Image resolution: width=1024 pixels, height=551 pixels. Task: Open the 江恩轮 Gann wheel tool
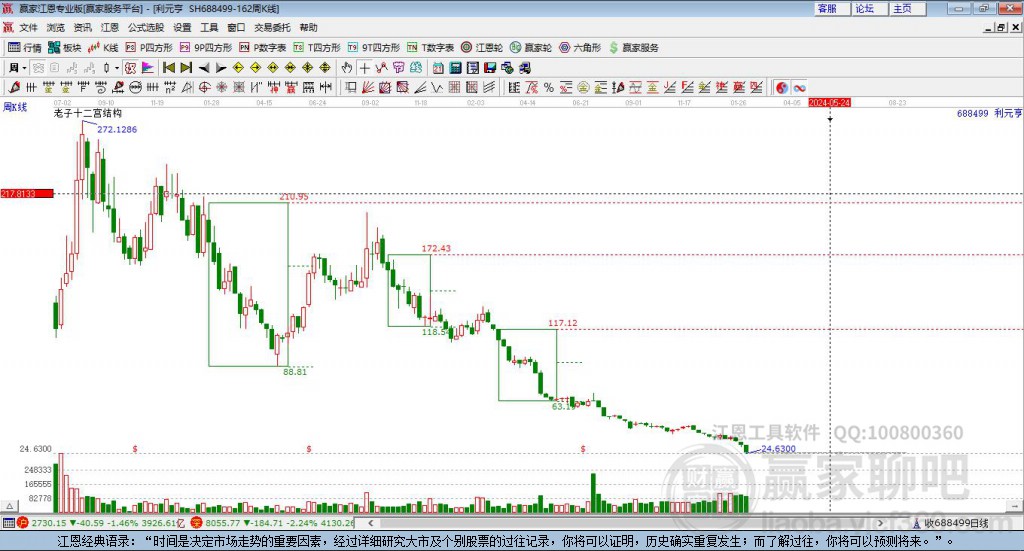482,48
